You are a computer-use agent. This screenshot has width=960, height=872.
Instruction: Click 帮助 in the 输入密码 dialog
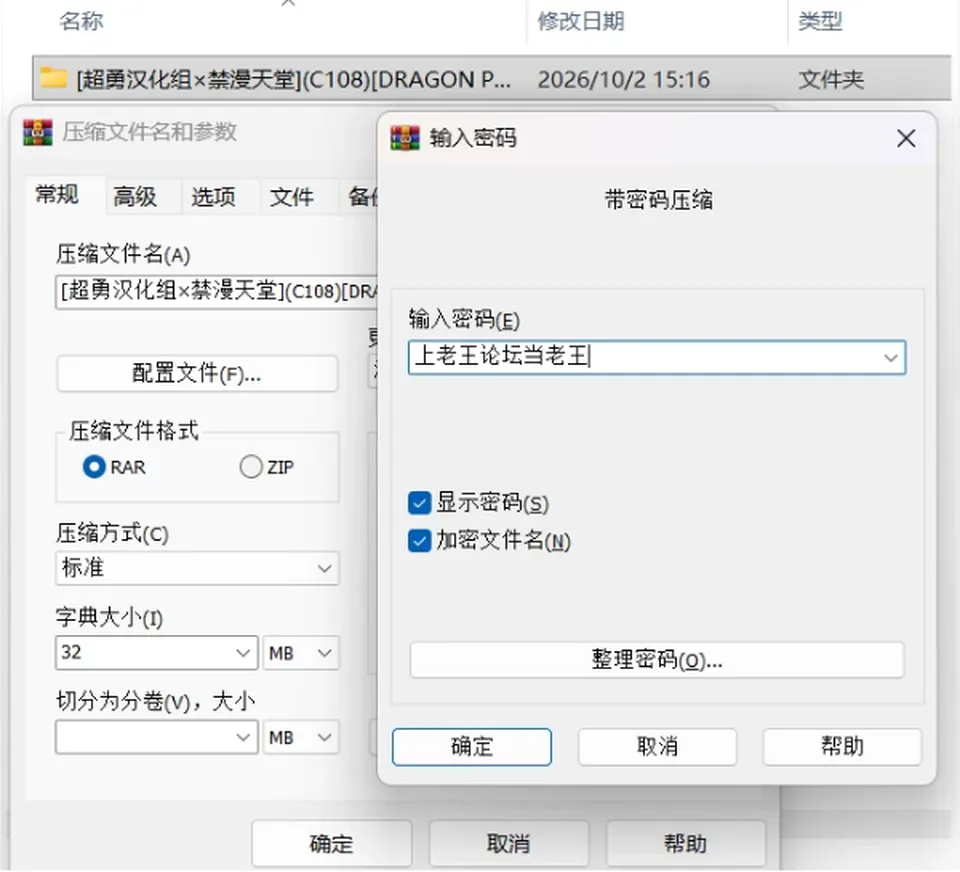click(x=842, y=746)
